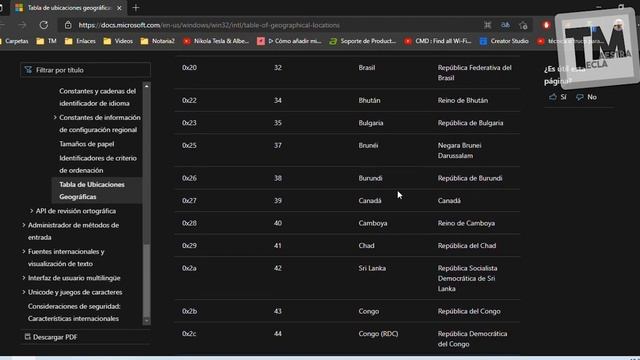Click the Microsoft docs URL in the address bar
Viewport: 640px width, 360px height.
[209, 25]
